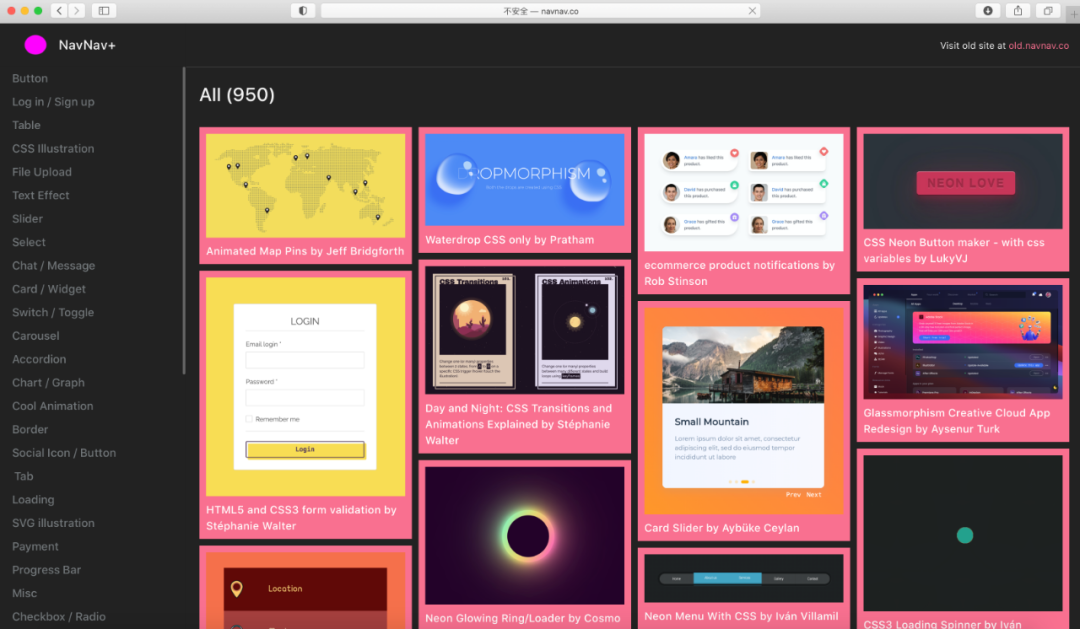Go back with Safari's back arrow
1080x629 pixels.
tap(59, 11)
